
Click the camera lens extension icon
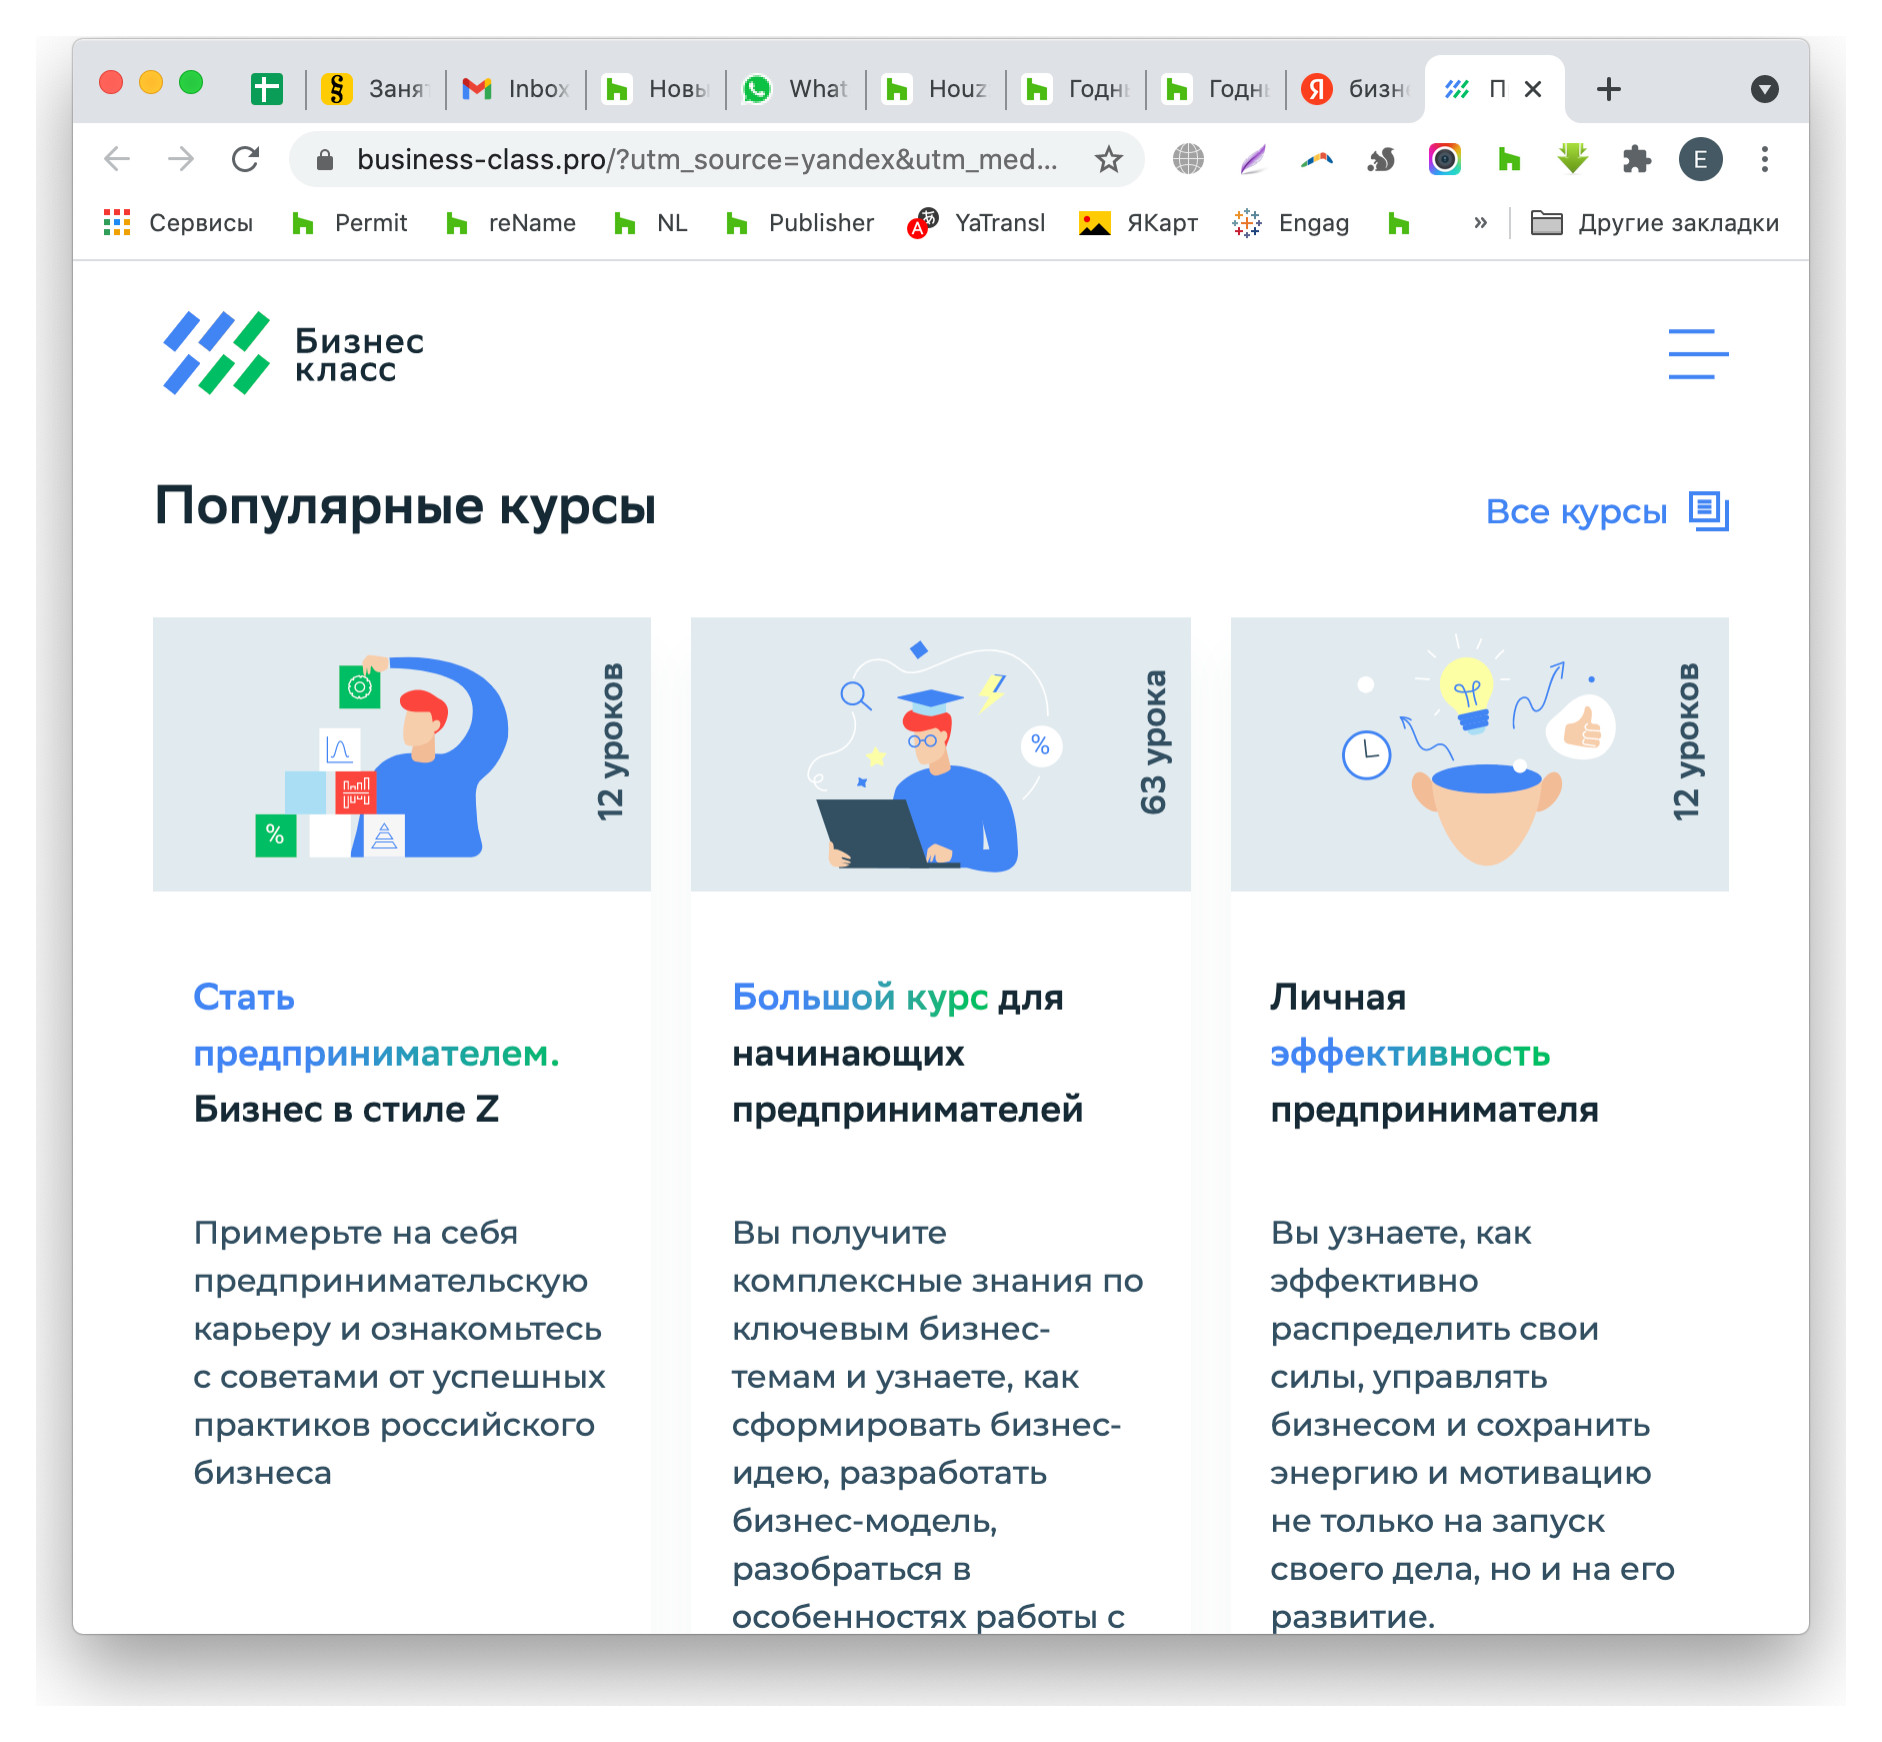coord(1444,159)
